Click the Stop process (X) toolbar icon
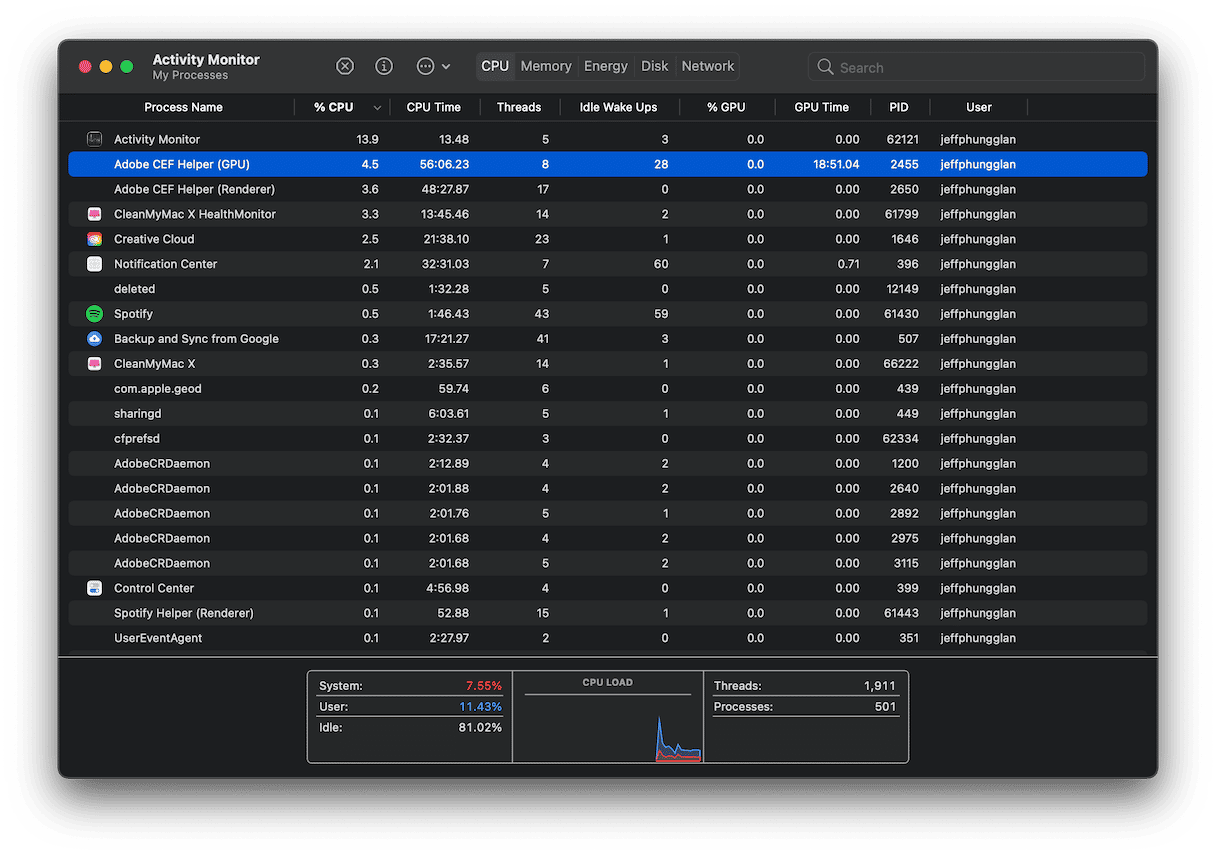Image resolution: width=1216 pixels, height=855 pixels. pyautogui.click(x=345, y=66)
